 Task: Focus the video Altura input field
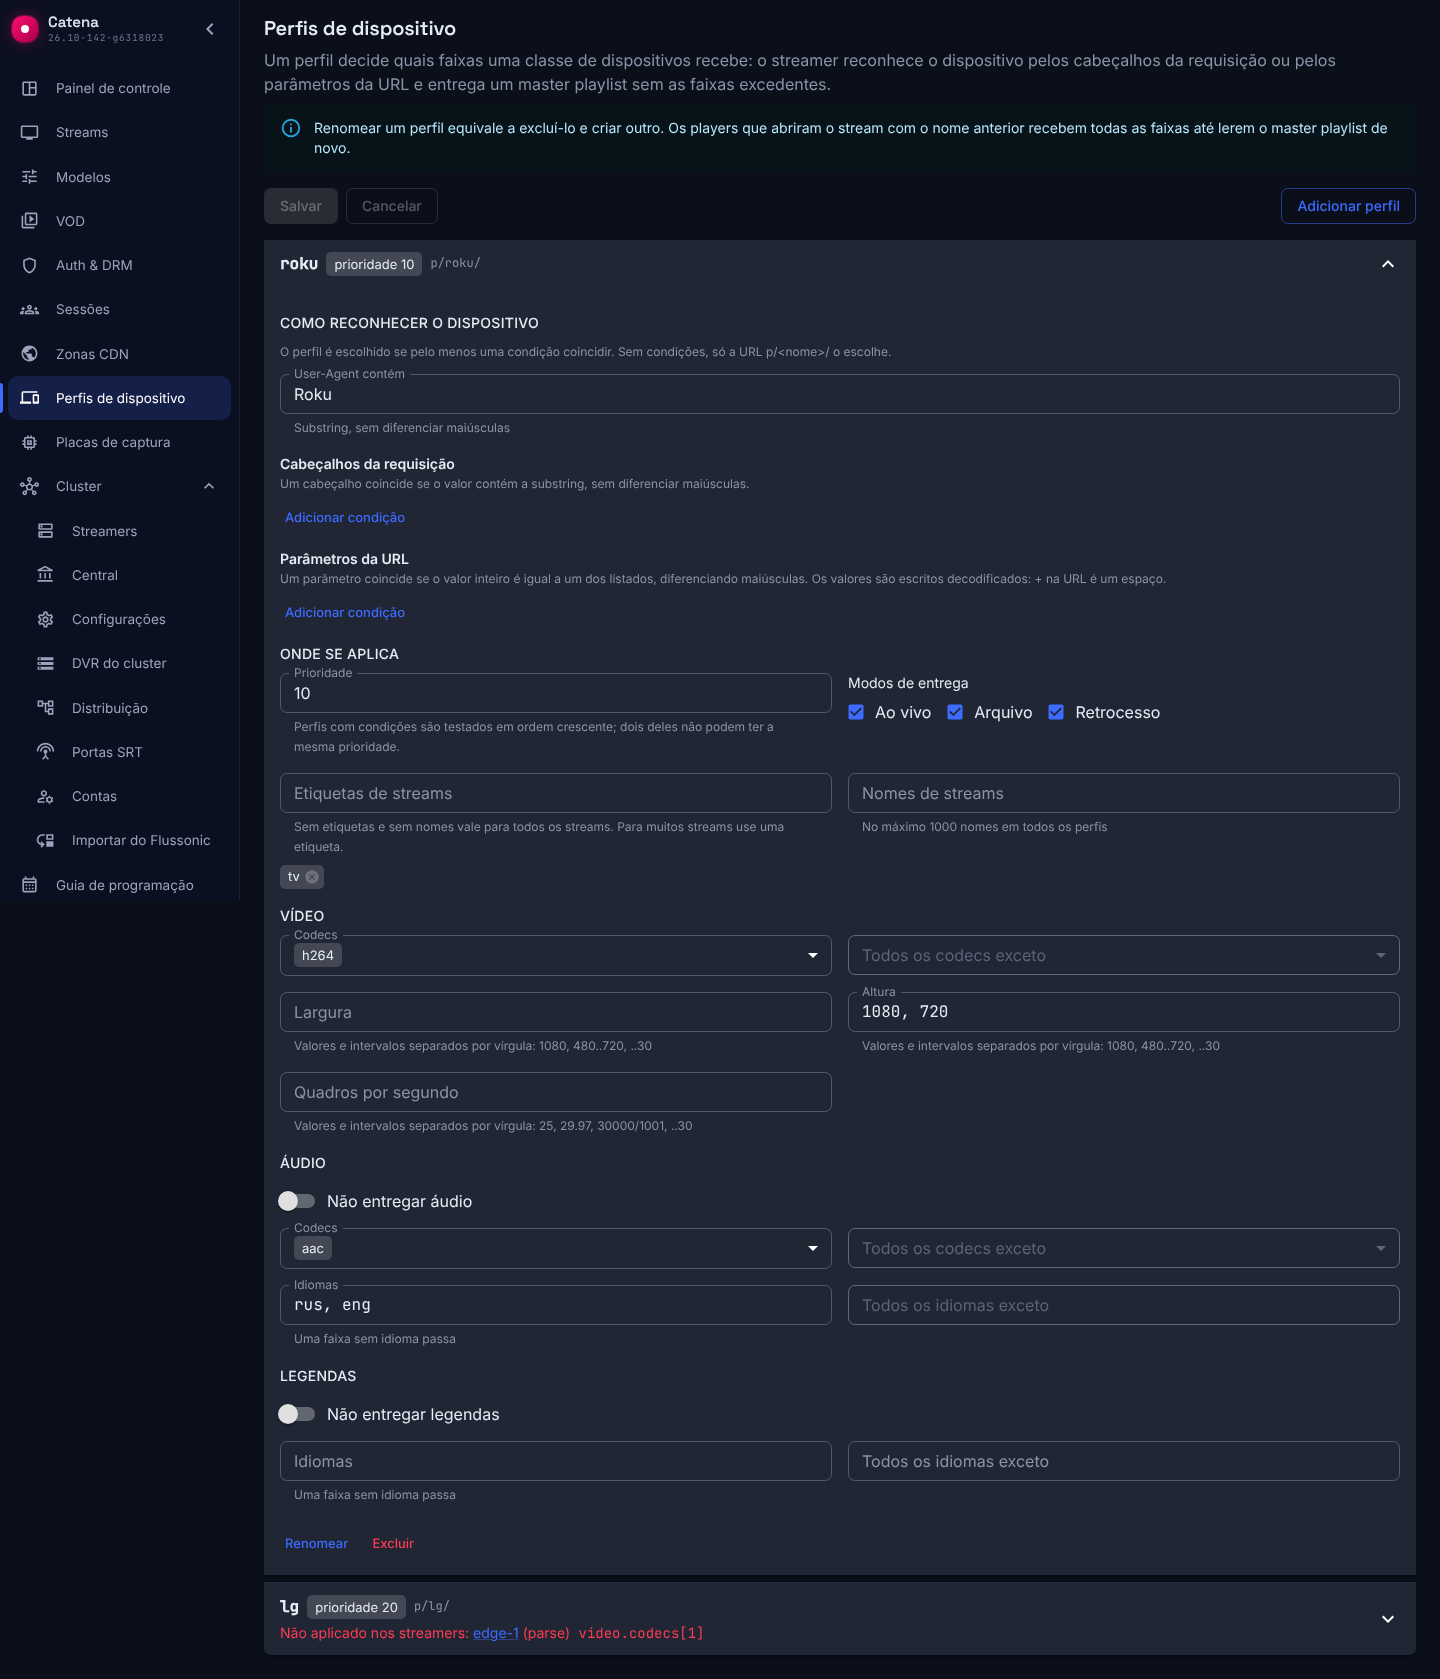click(1124, 1012)
